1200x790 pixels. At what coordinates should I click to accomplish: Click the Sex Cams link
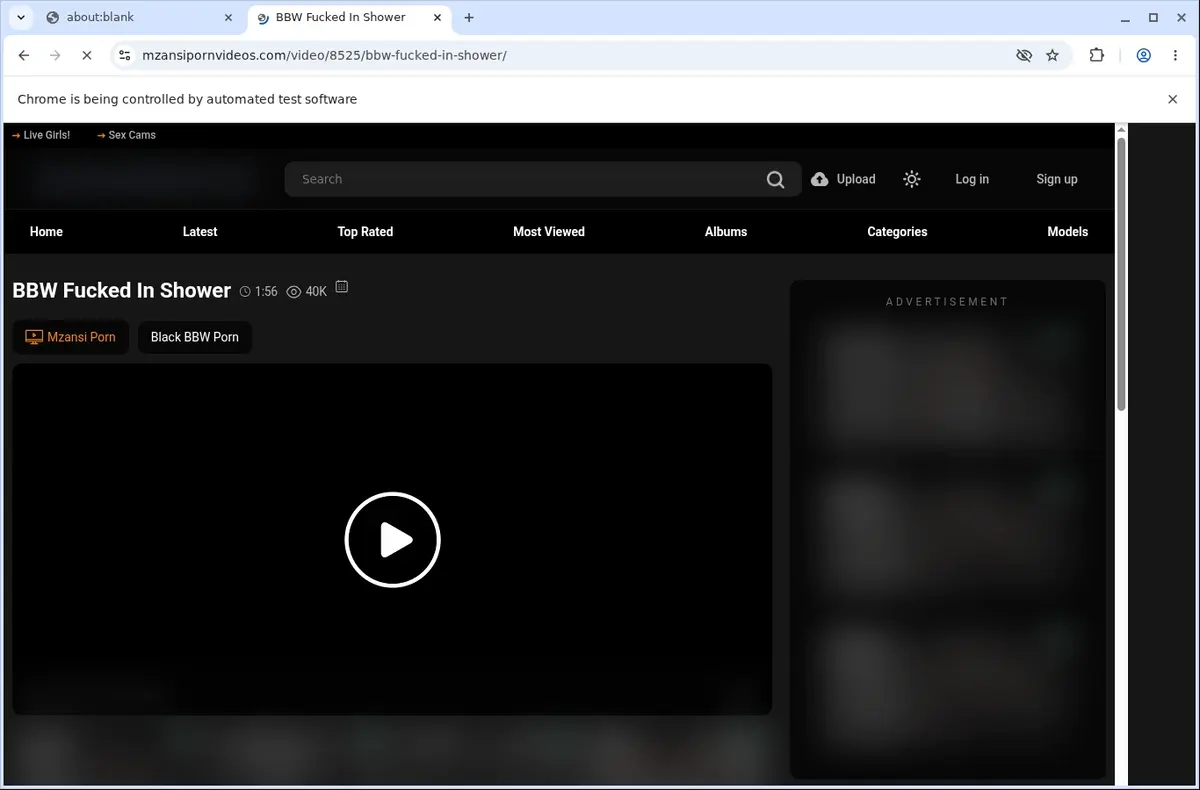[126, 135]
